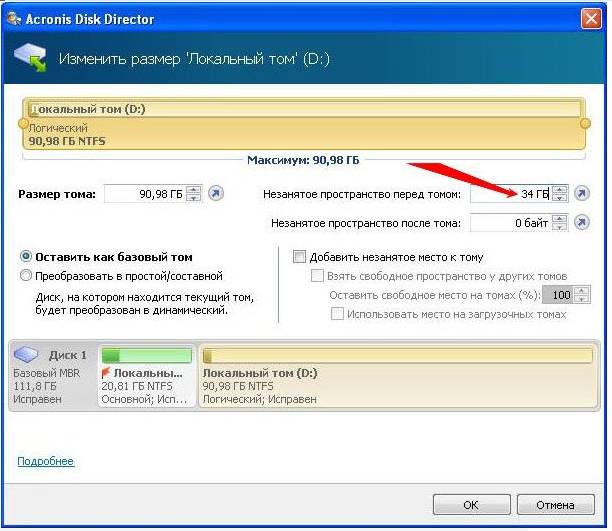
Task: Click the right handle of the volume size slider
Action: [586, 123]
